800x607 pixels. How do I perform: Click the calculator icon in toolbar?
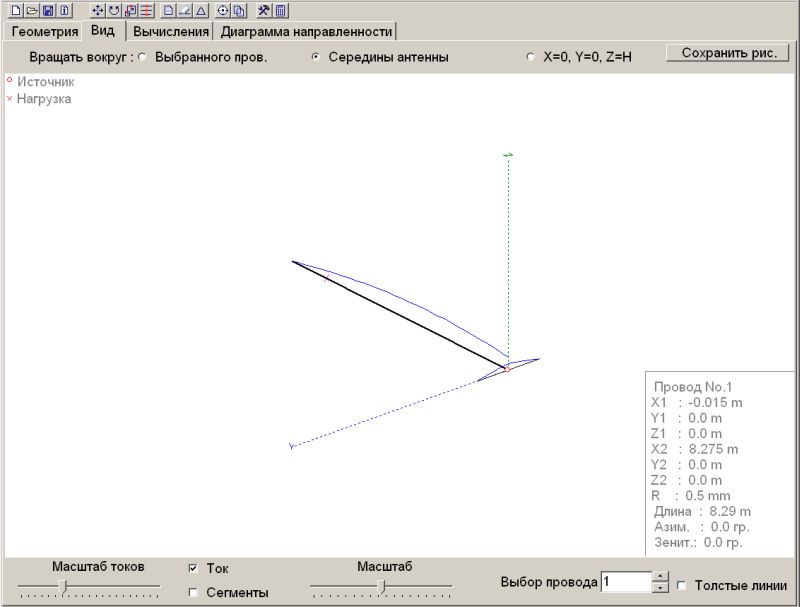click(x=281, y=10)
